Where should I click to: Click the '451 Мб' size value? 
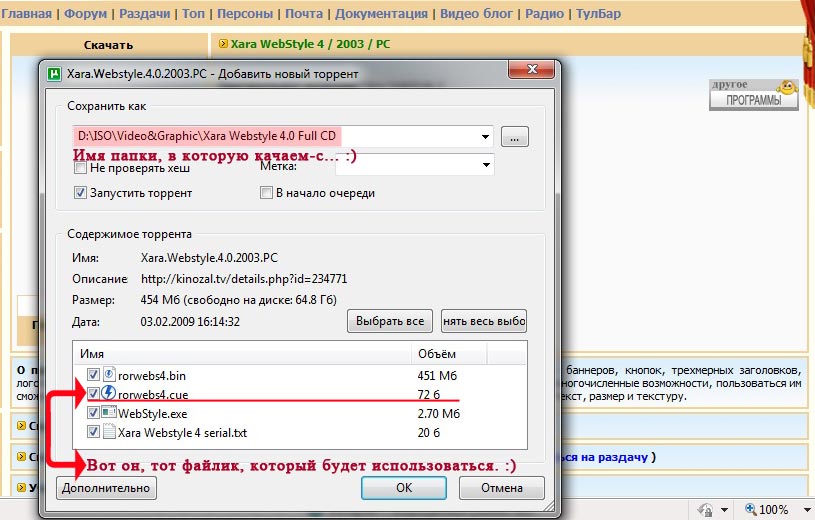[x=437, y=375]
